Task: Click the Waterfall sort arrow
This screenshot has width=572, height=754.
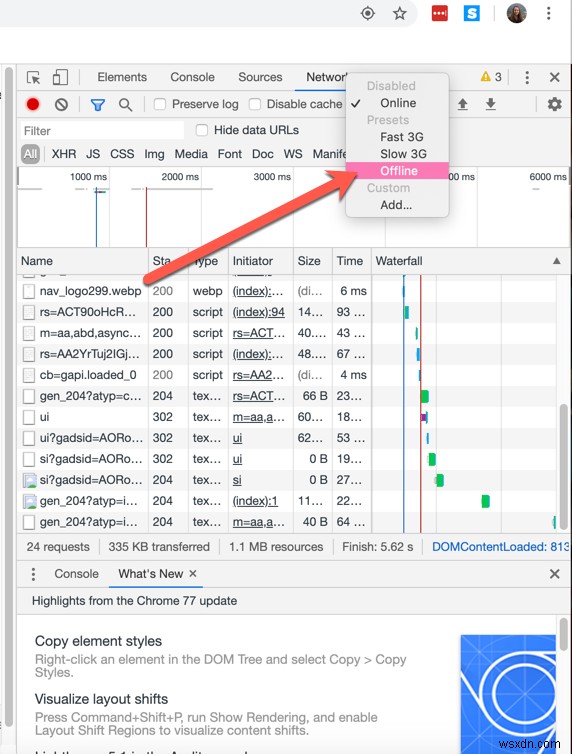Action: tap(556, 261)
